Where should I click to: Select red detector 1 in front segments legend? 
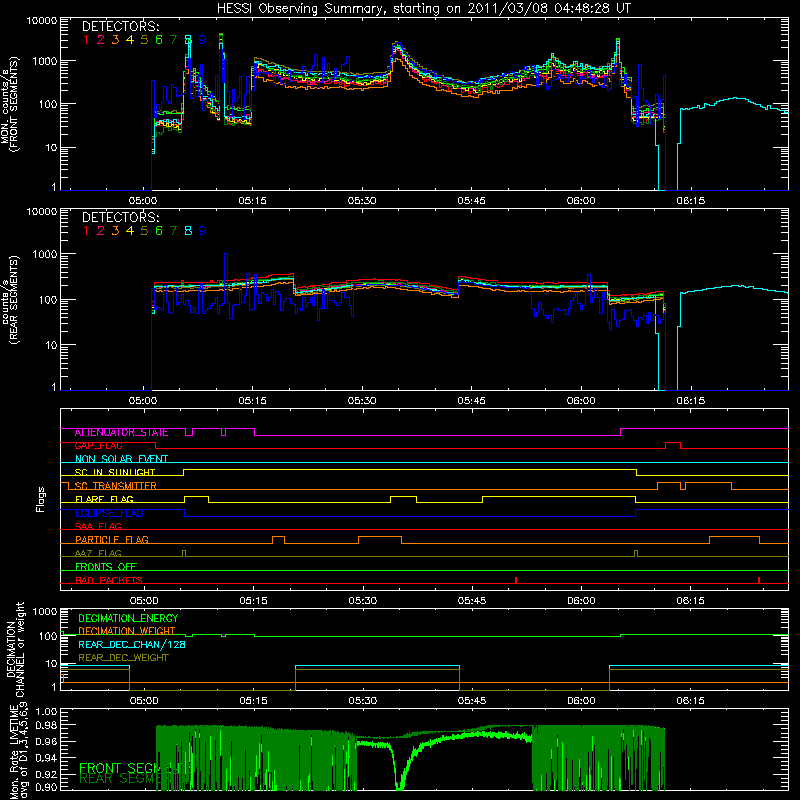(86, 40)
